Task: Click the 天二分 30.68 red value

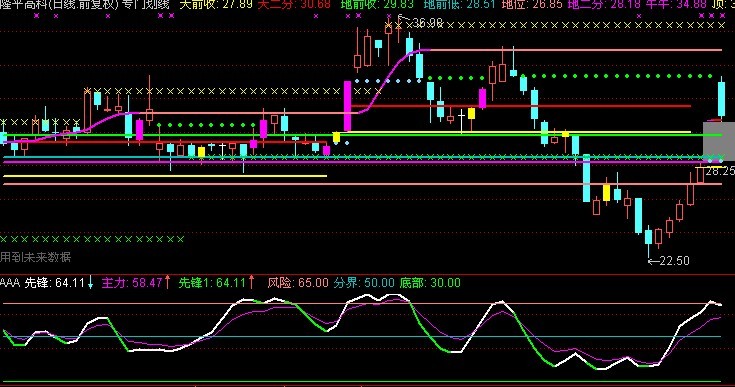Action: (x=294, y=5)
